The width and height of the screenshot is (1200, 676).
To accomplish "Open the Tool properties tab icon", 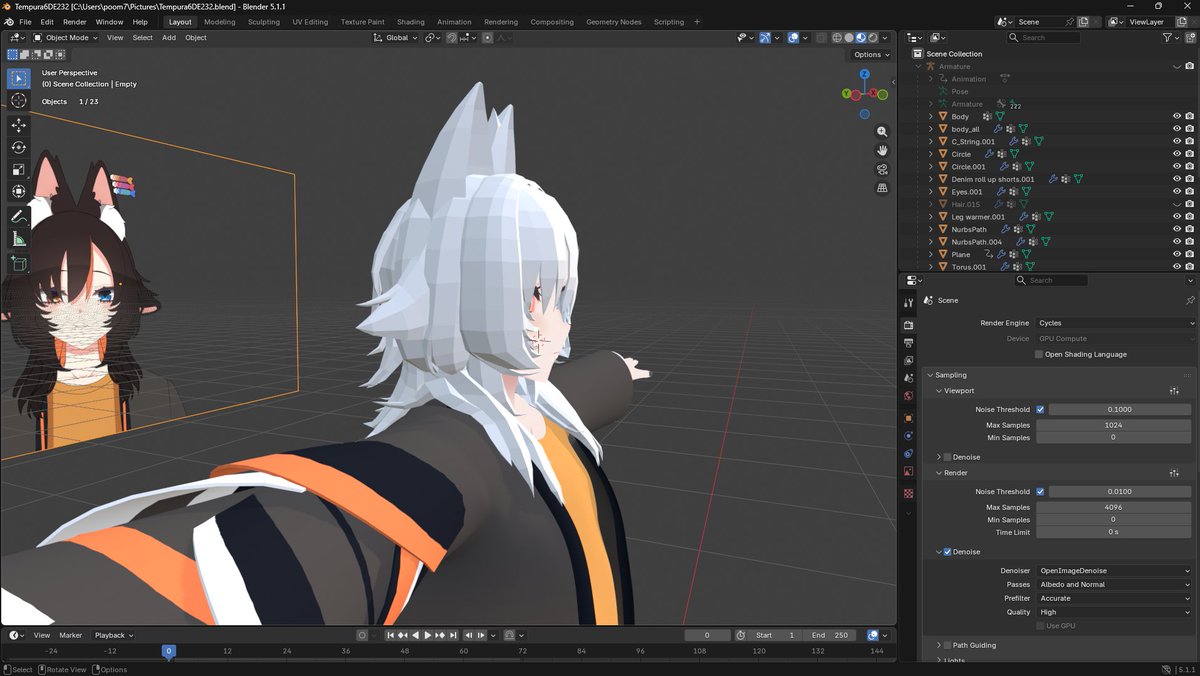I will (x=908, y=302).
